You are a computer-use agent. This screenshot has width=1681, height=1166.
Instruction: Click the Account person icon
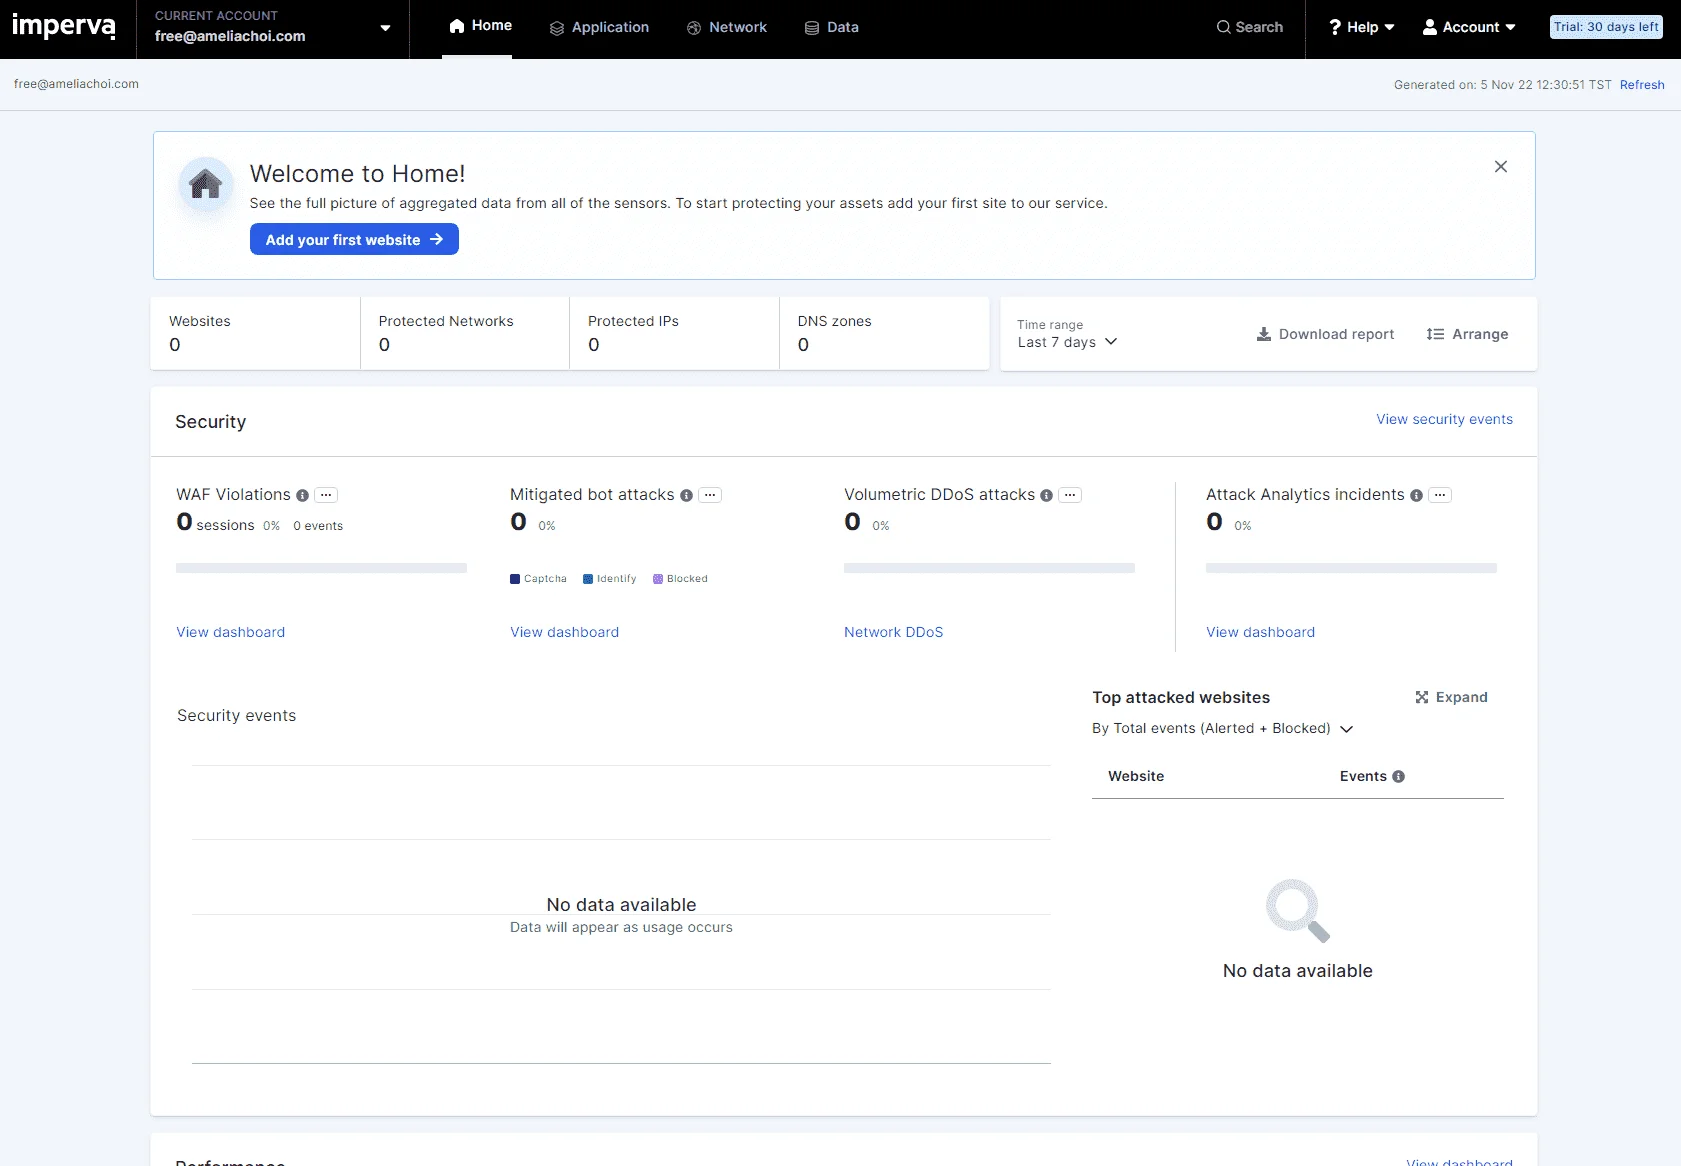1430,27
